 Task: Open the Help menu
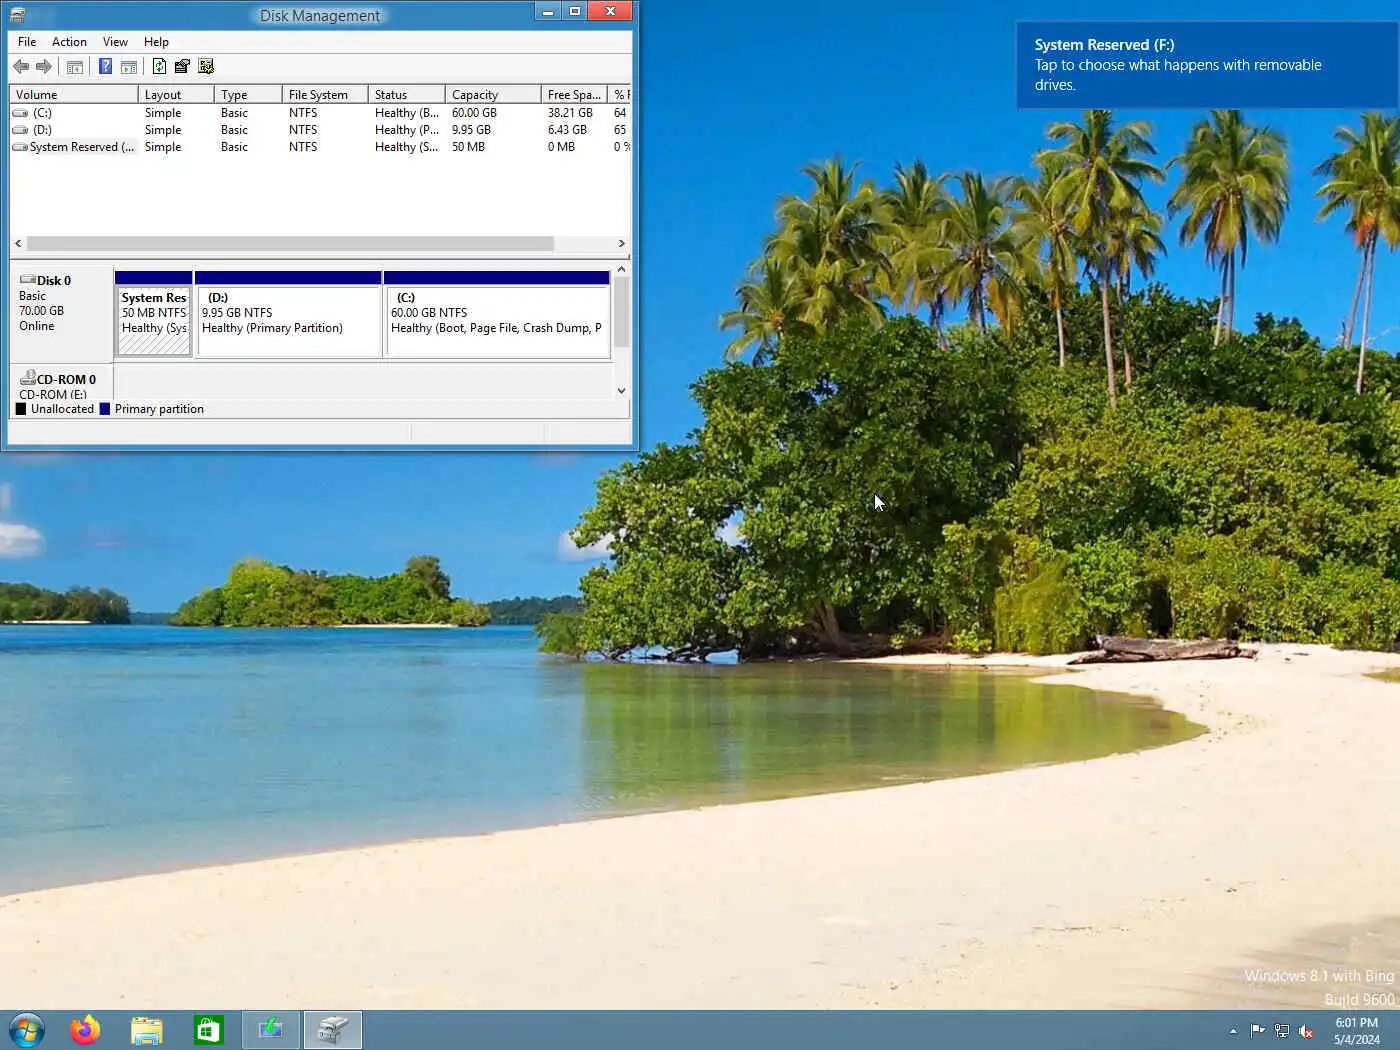pyautogui.click(x=156, y=42)
